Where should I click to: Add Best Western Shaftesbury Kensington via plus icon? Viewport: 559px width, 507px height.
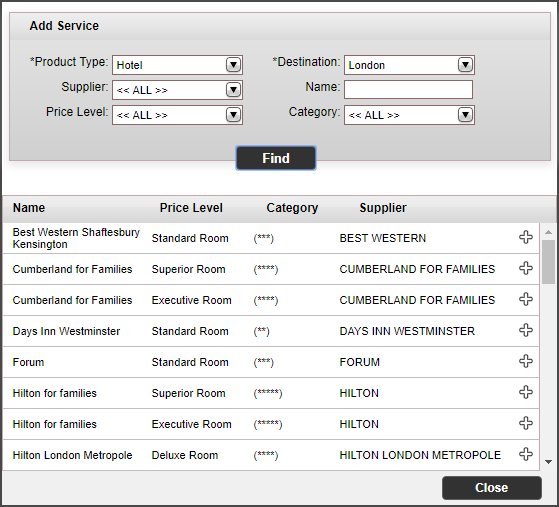tap(526, 237)
